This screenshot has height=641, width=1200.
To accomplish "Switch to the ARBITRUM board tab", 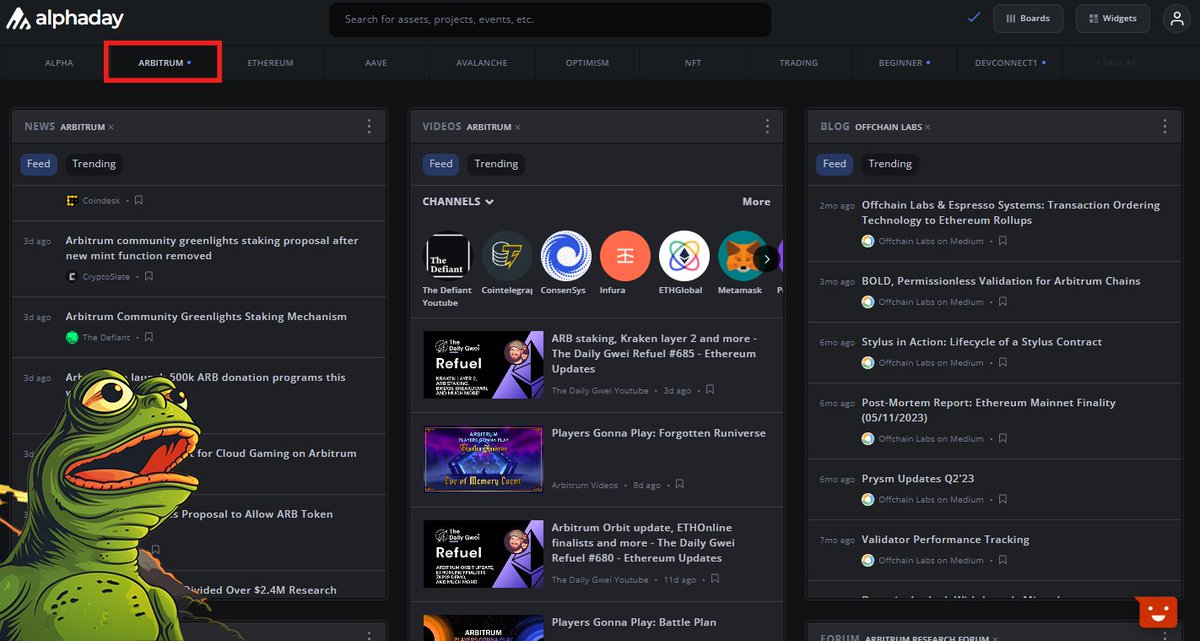I will pyautogui.click(x=163, y=63).
